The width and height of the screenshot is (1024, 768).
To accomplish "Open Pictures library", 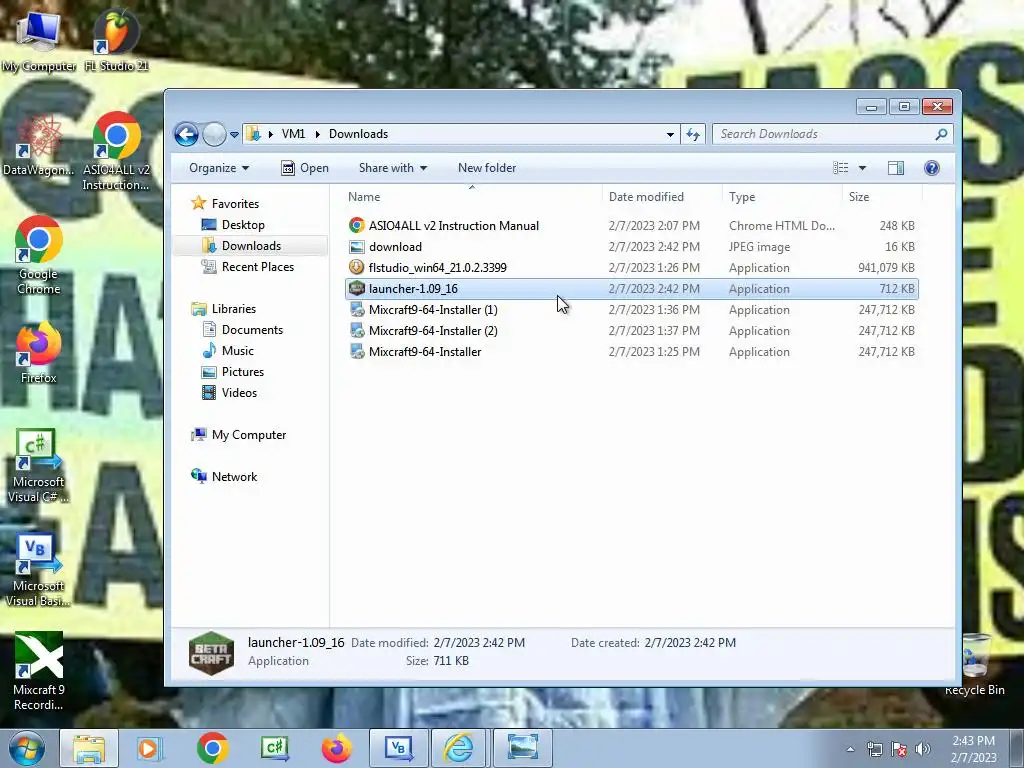I will pos(233,372).
